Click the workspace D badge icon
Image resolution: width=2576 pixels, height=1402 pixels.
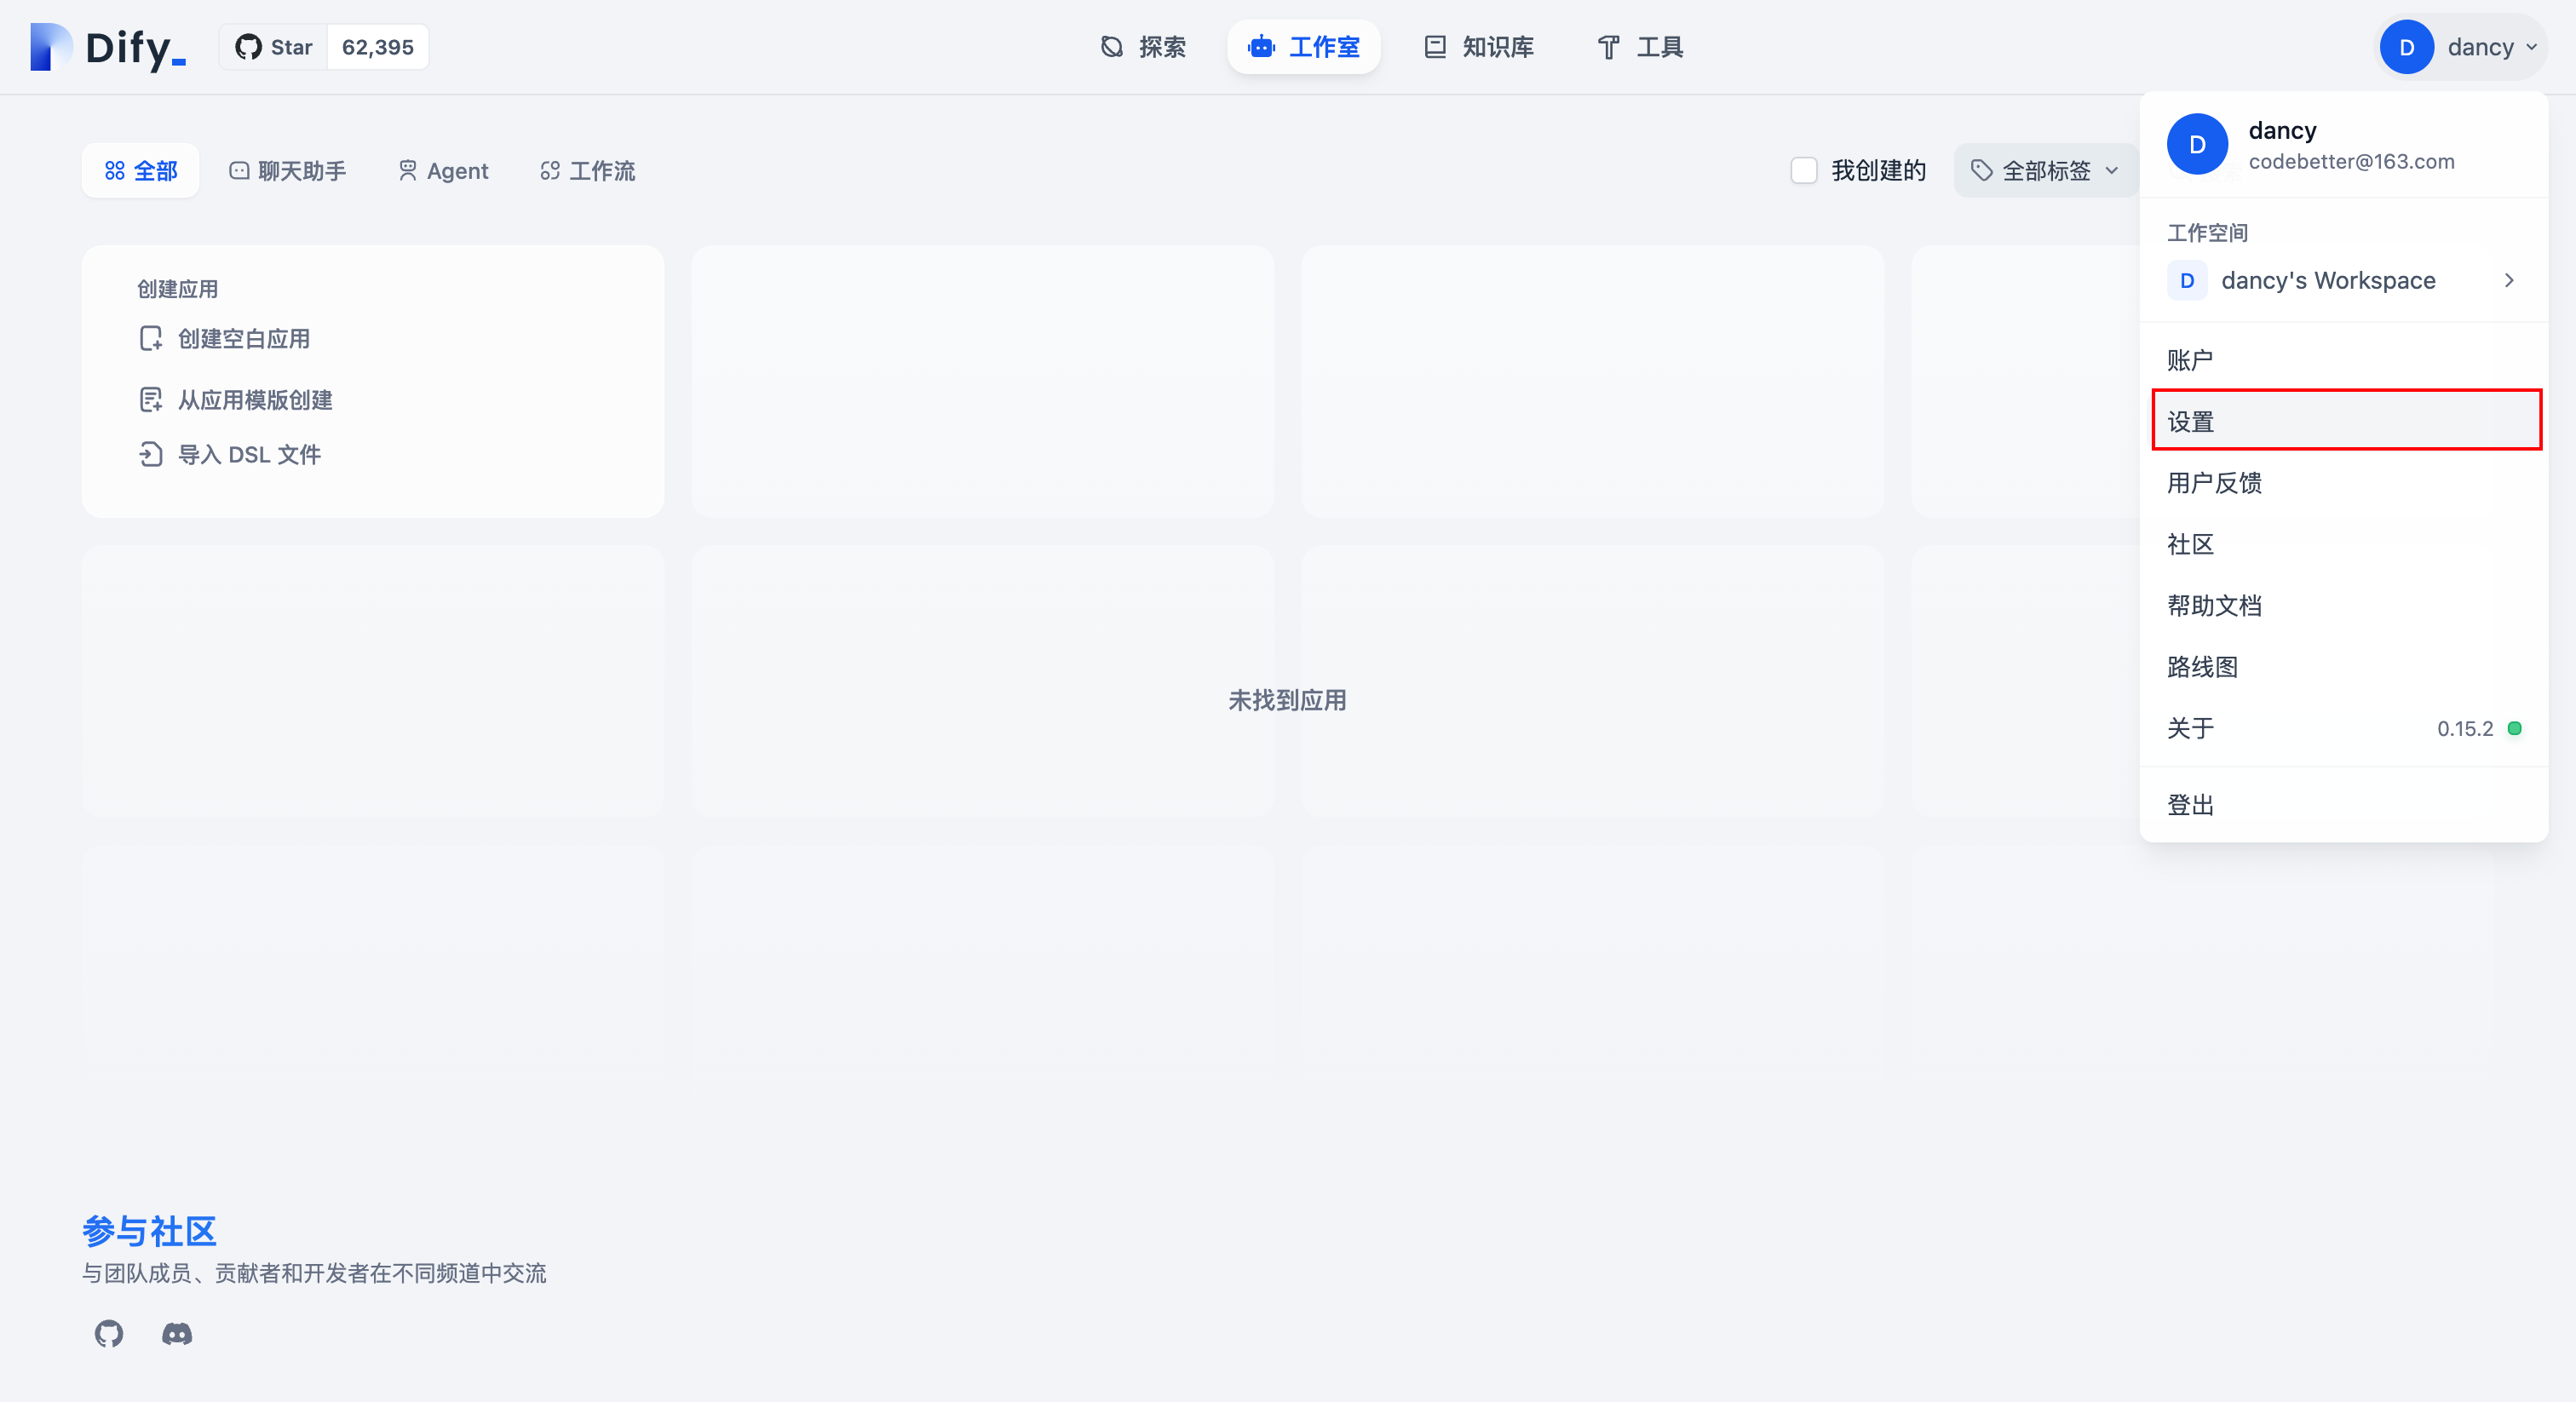(x=2187, y=281)
